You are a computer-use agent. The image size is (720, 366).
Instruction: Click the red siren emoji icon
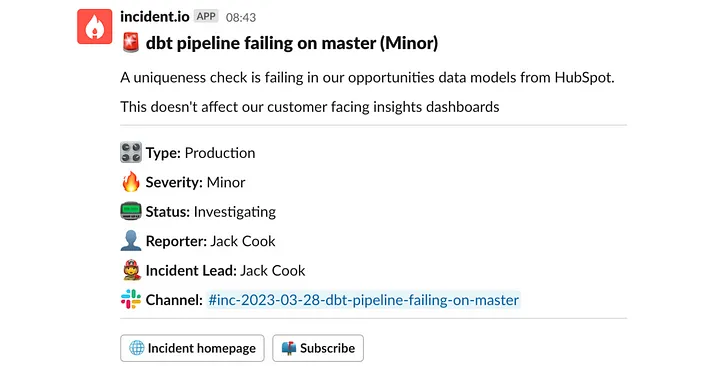[x=131, y=43]
